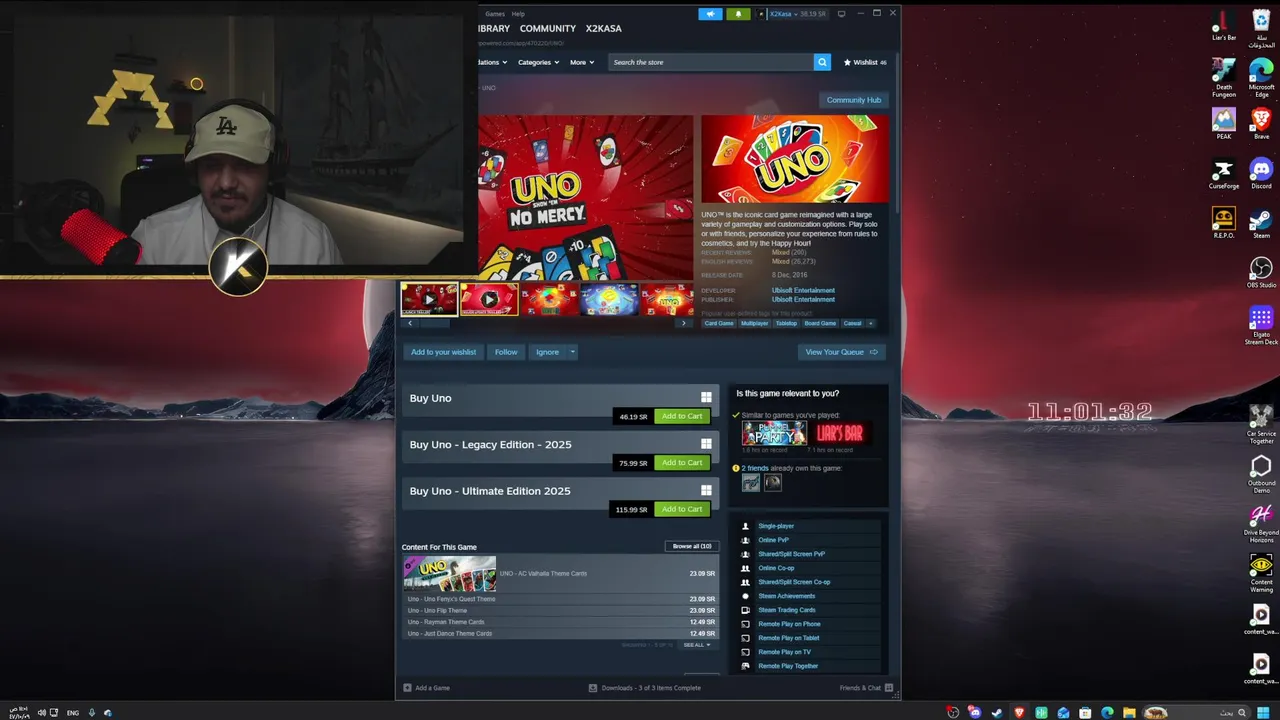1280x720 pixels.
Task: Open Content Warning desktop icon
Action: 1261,573
